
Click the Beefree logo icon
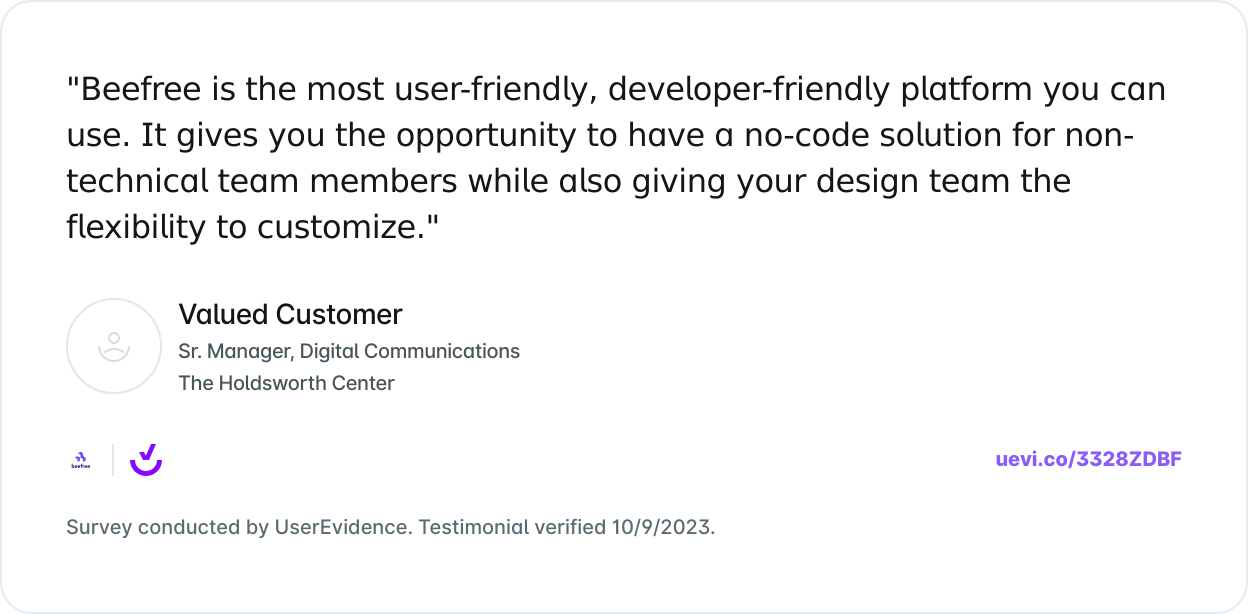coord(80,460)
